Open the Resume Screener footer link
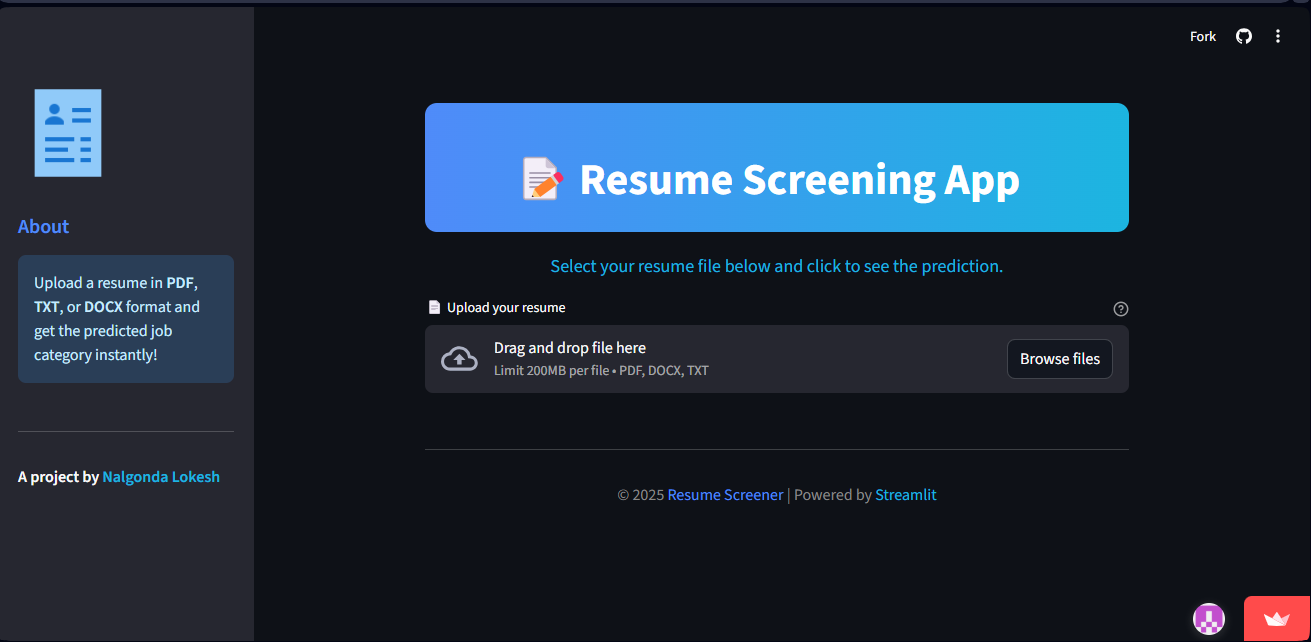The width and height of the screenshot is (1311, 642). 725,495
